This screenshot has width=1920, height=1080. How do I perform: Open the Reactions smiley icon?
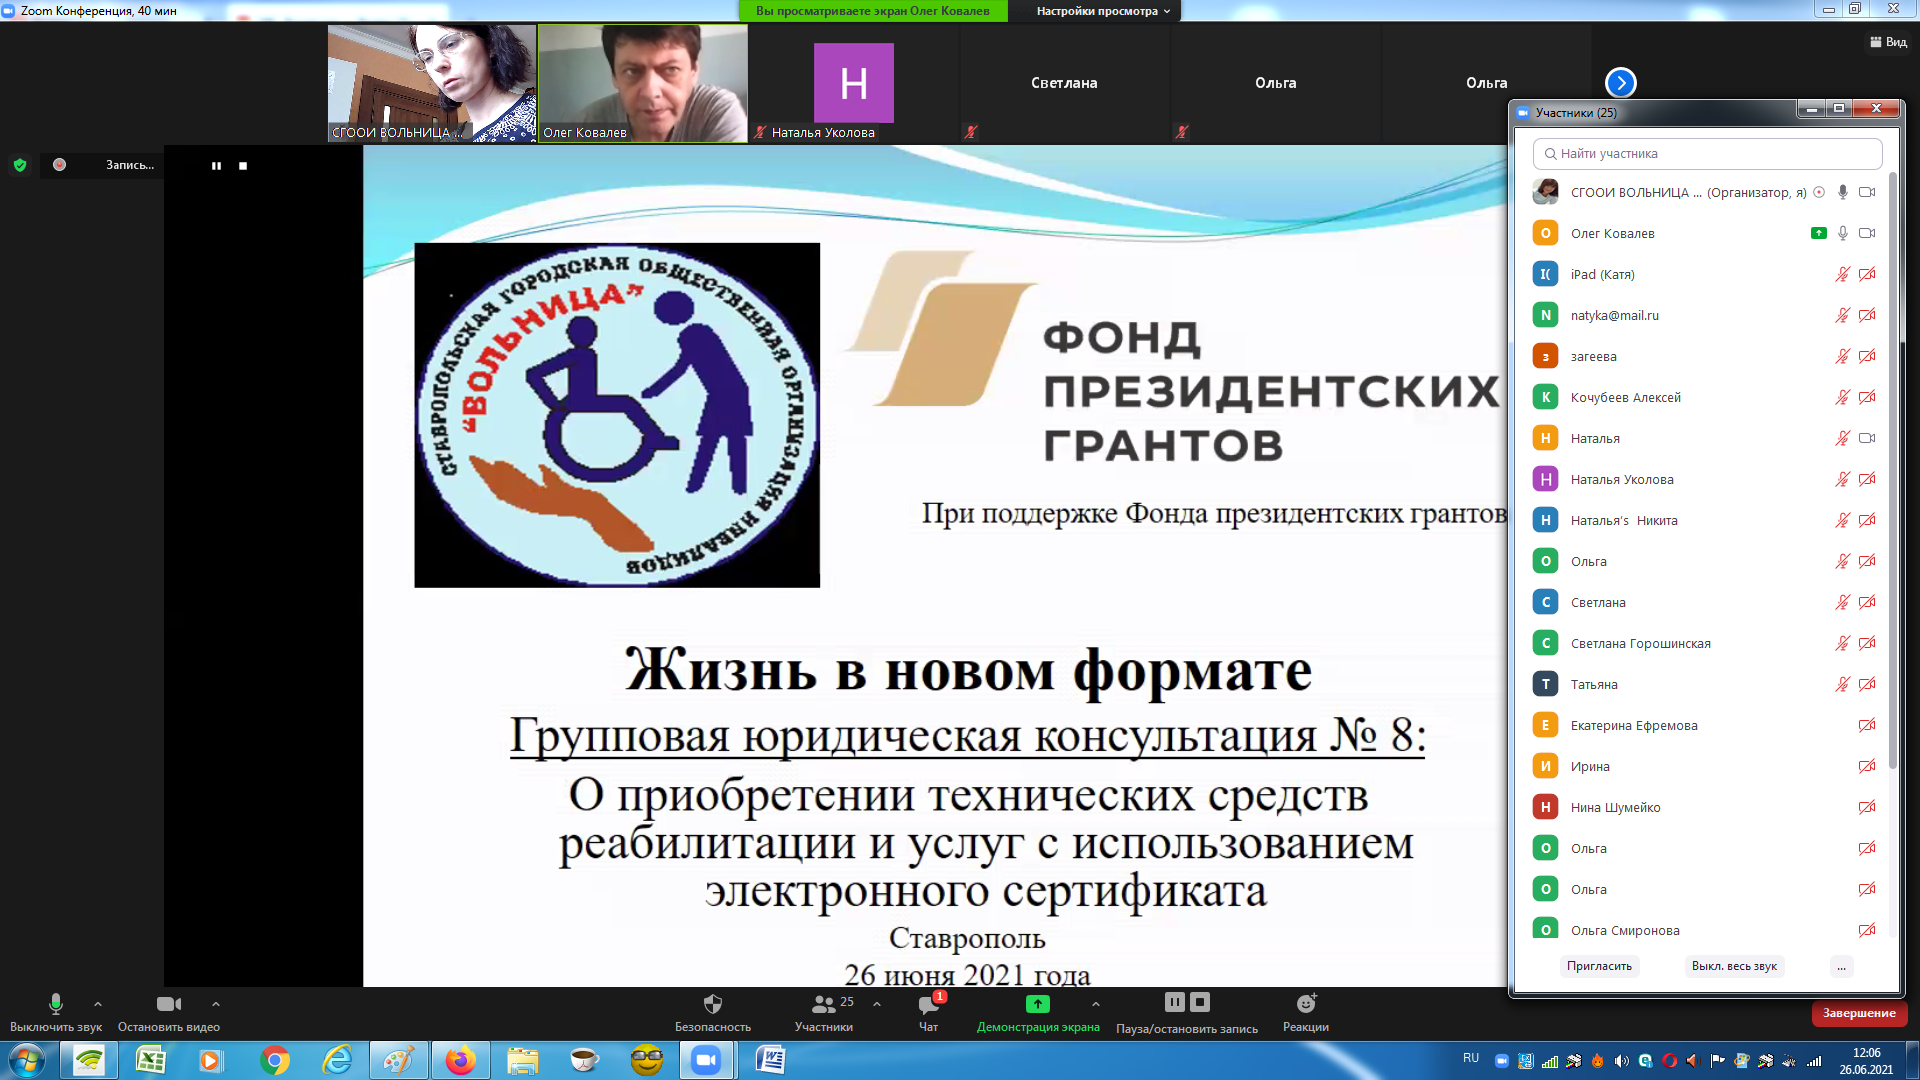pyautogui.click(x=1305, y=1004)
